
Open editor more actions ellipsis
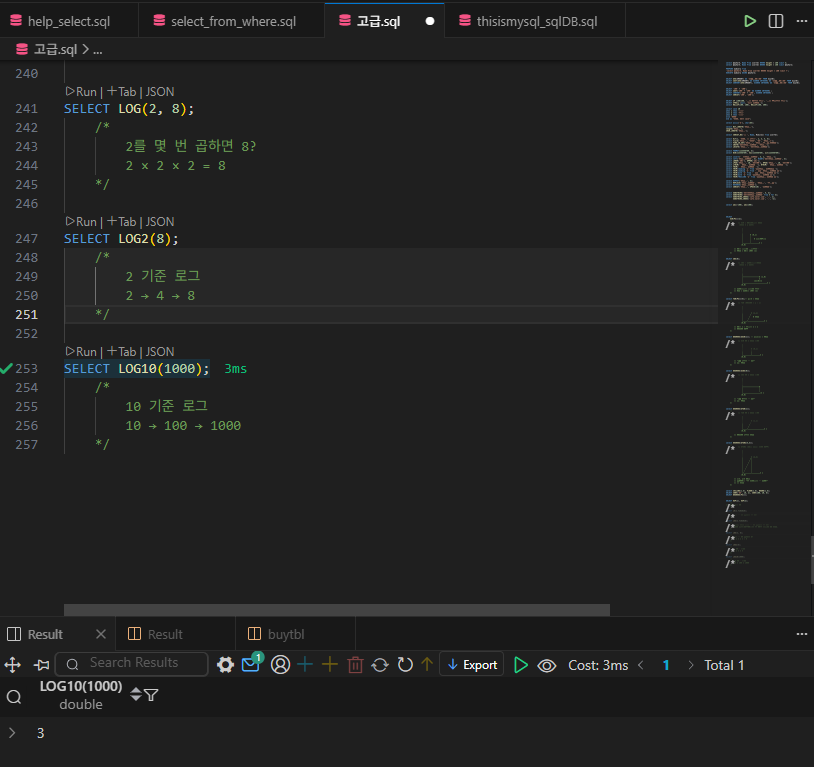pos(802,21)
